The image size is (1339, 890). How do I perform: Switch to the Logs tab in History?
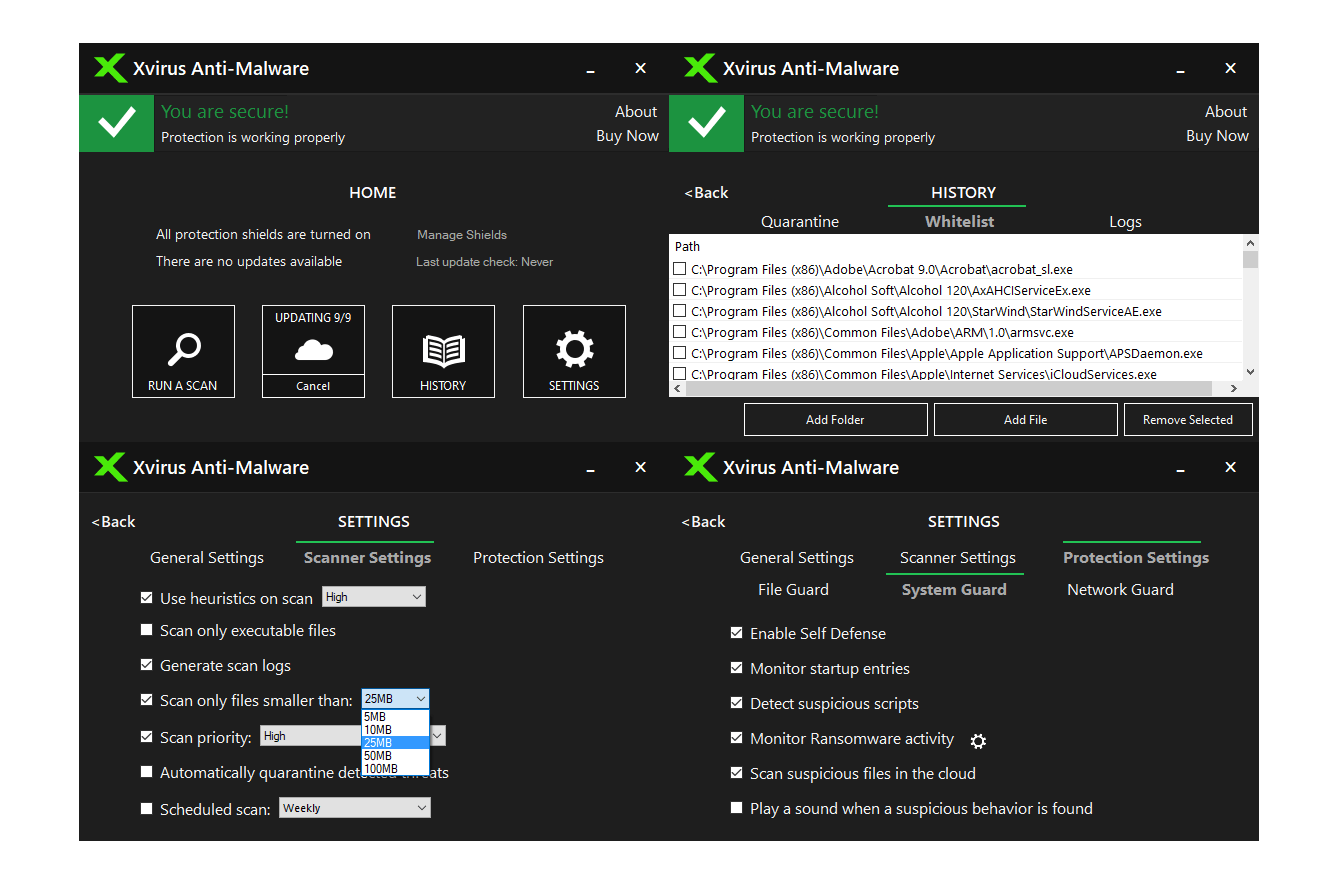click(1125, 222)
